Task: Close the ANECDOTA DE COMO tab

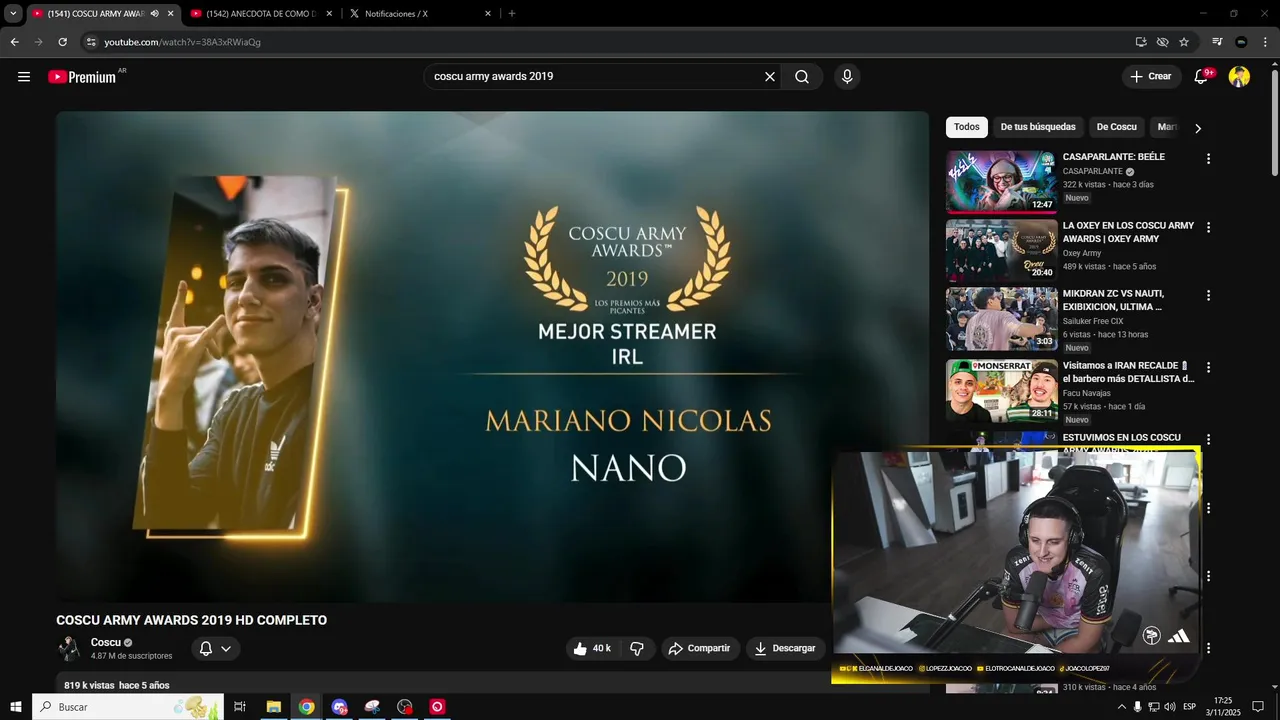Action: 329,14
